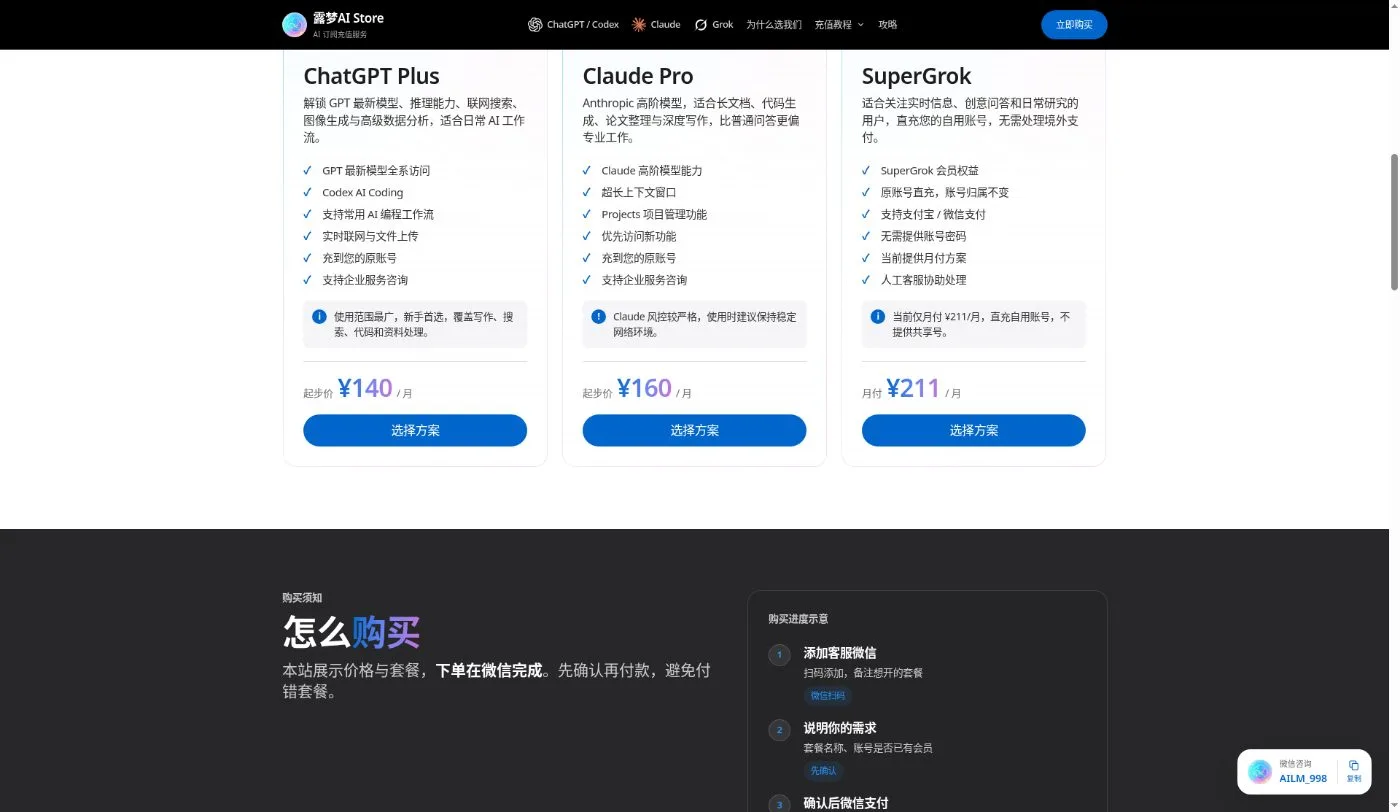Choose plan under Claude Pro card
Screen dimensions: 1400x812
pyautogui.click(x=694, y=430)
